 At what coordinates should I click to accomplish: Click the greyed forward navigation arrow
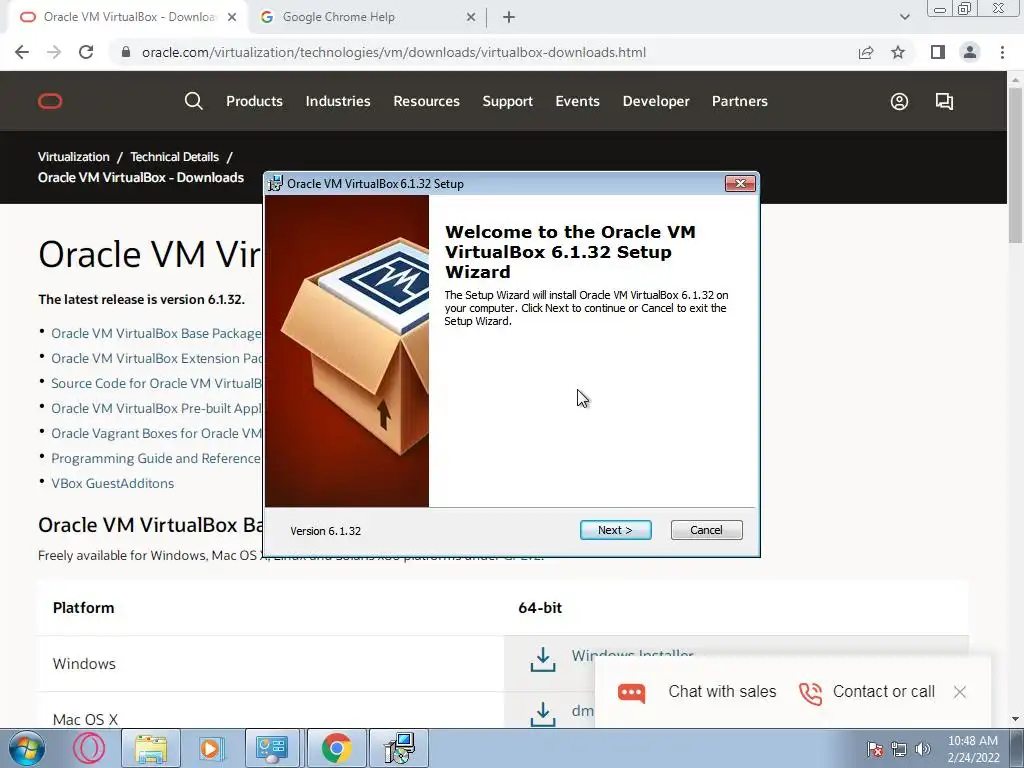[x=54, y=52]
